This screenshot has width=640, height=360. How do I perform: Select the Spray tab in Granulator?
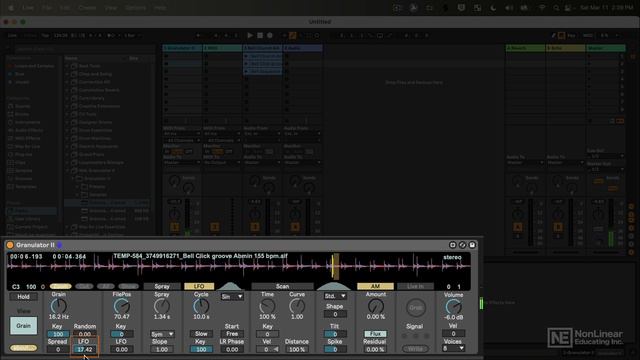[x=162, y=287]
